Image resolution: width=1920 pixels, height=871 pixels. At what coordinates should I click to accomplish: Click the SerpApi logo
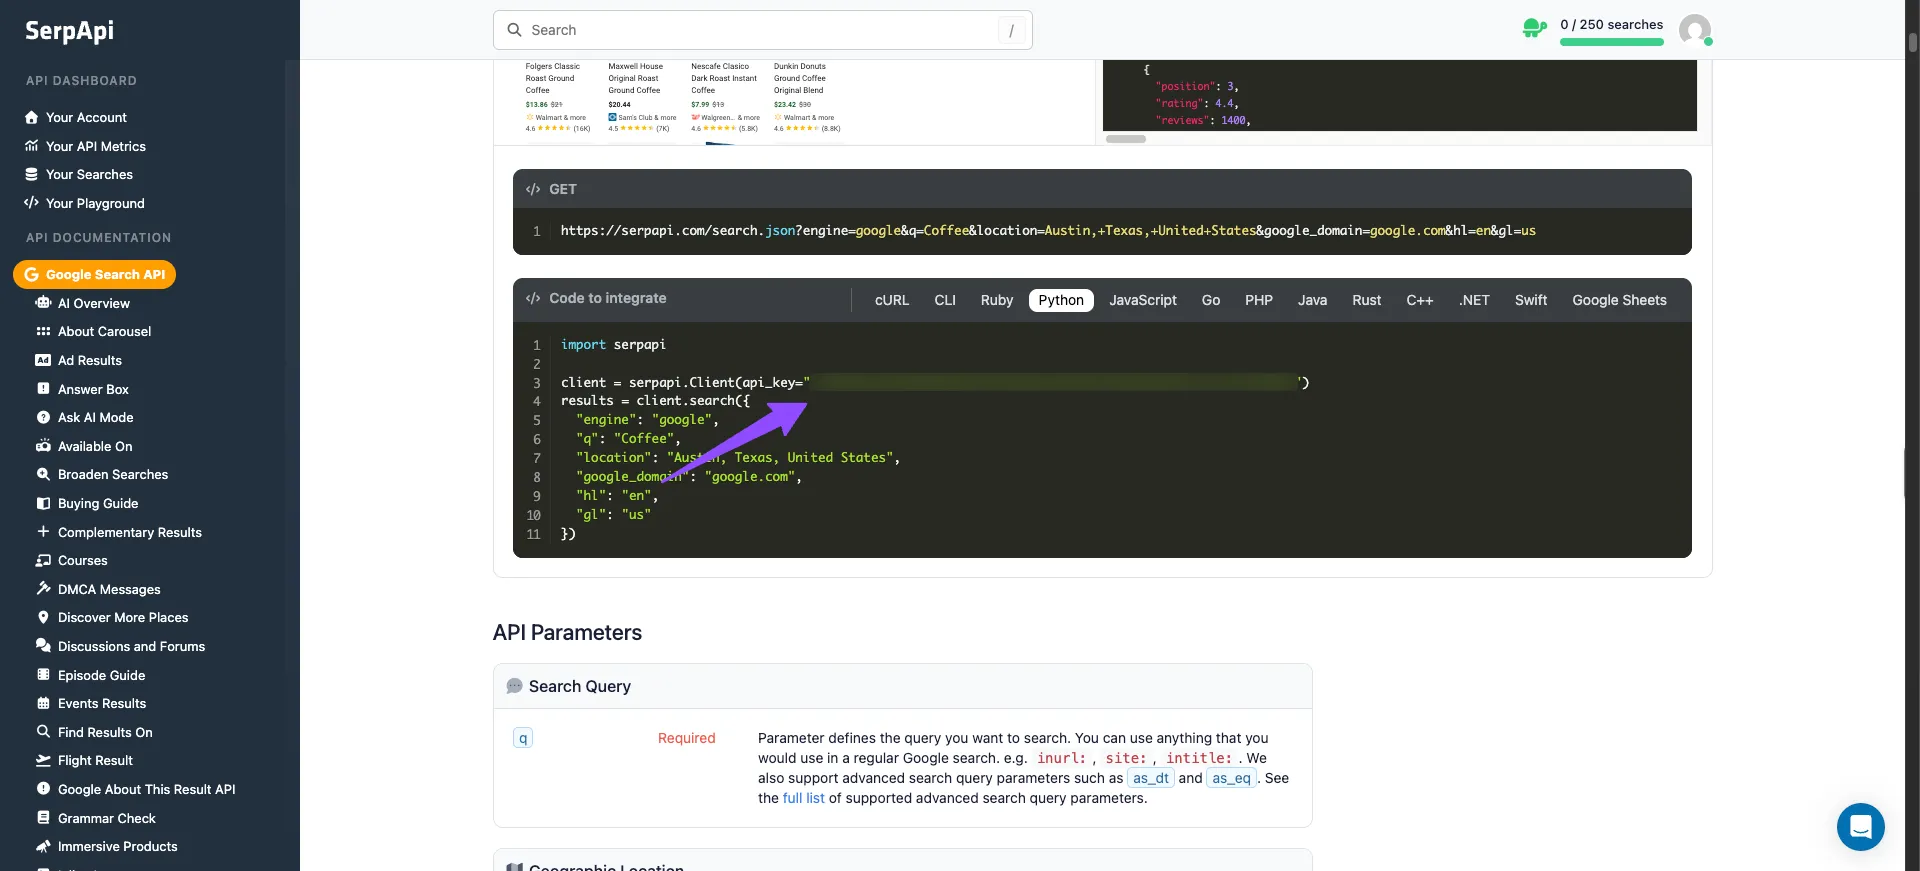pyautogui.click(x=69, y=31)
